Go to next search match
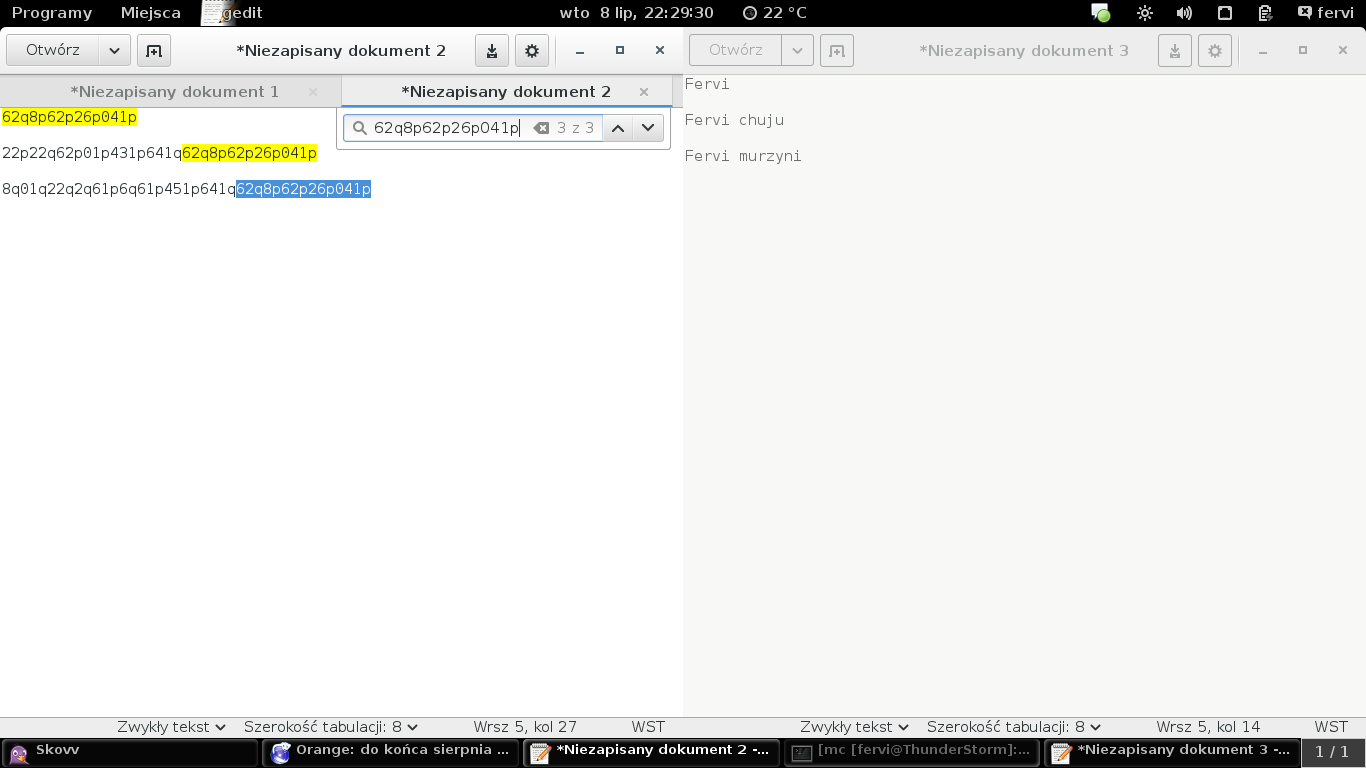1366x768 pixels. [648, 128]
